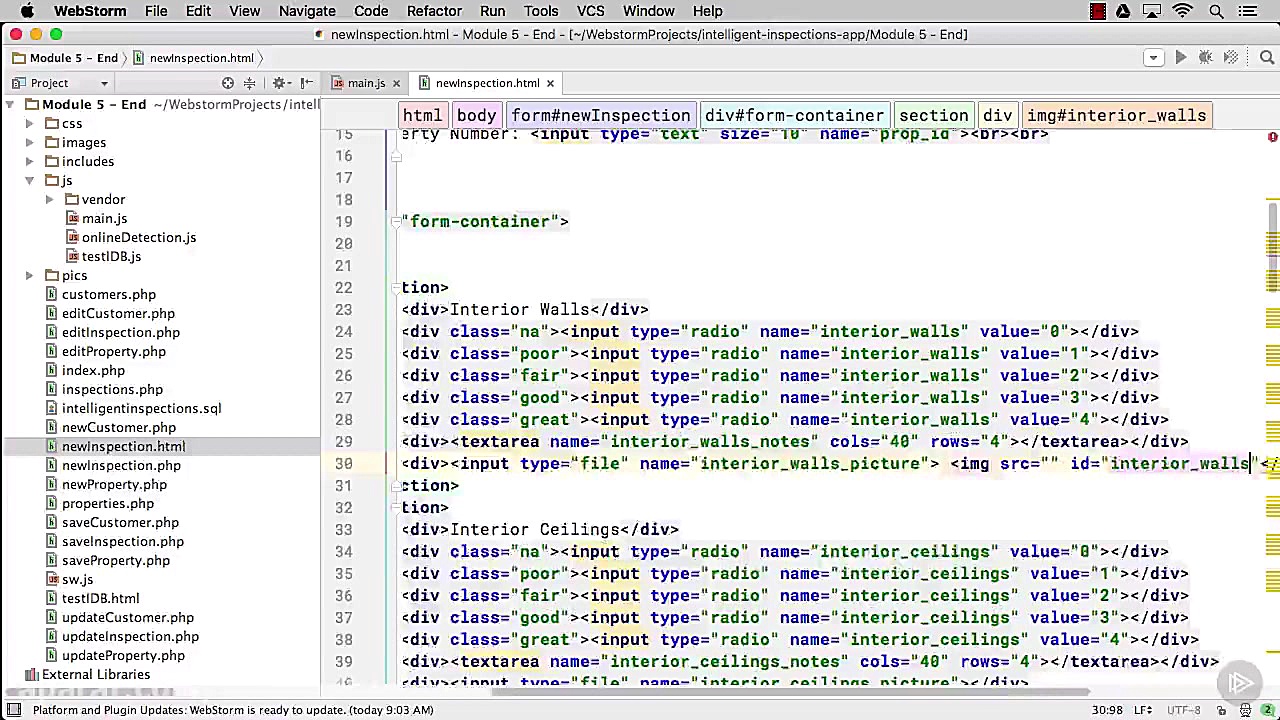This screenshot has width=1280, height=720.
Task: Click the Debug bug icon
Action: pyautogui.click(x=1206, y=58)
